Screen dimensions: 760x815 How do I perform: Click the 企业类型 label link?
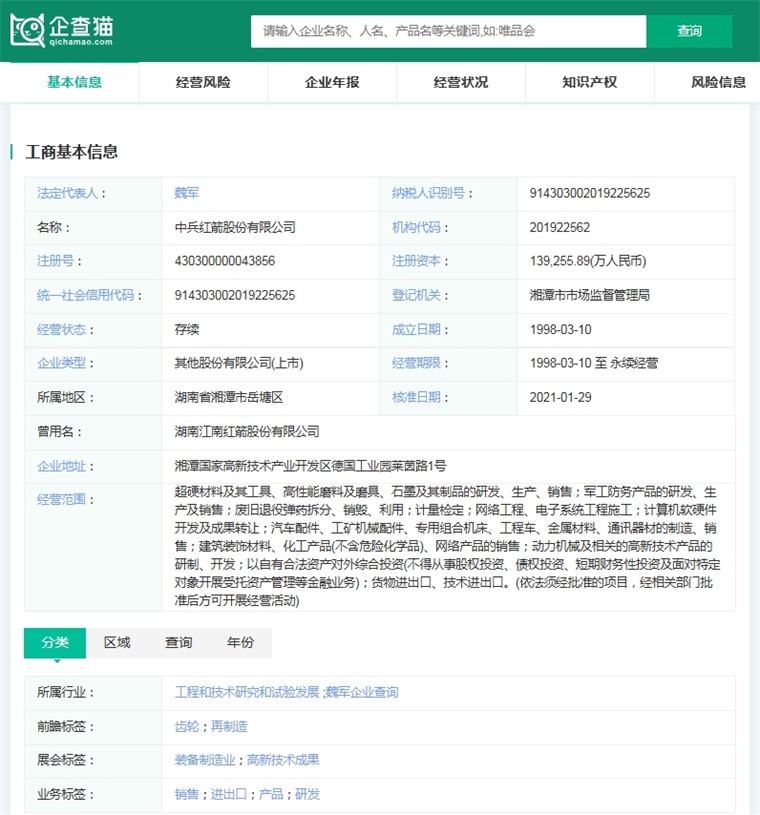(61, 363)
